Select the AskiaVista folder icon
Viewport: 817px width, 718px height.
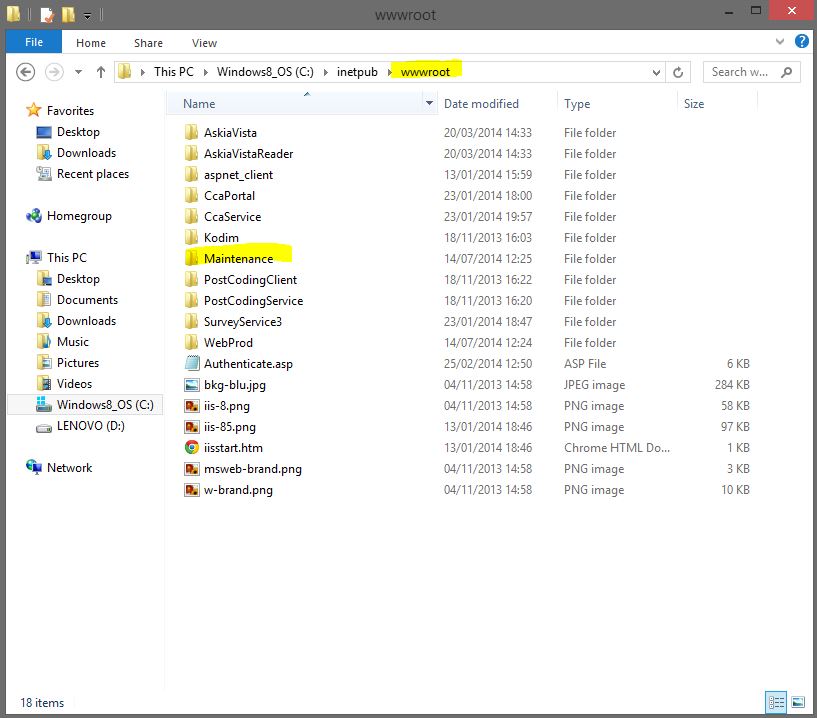[x=192, y=132]
